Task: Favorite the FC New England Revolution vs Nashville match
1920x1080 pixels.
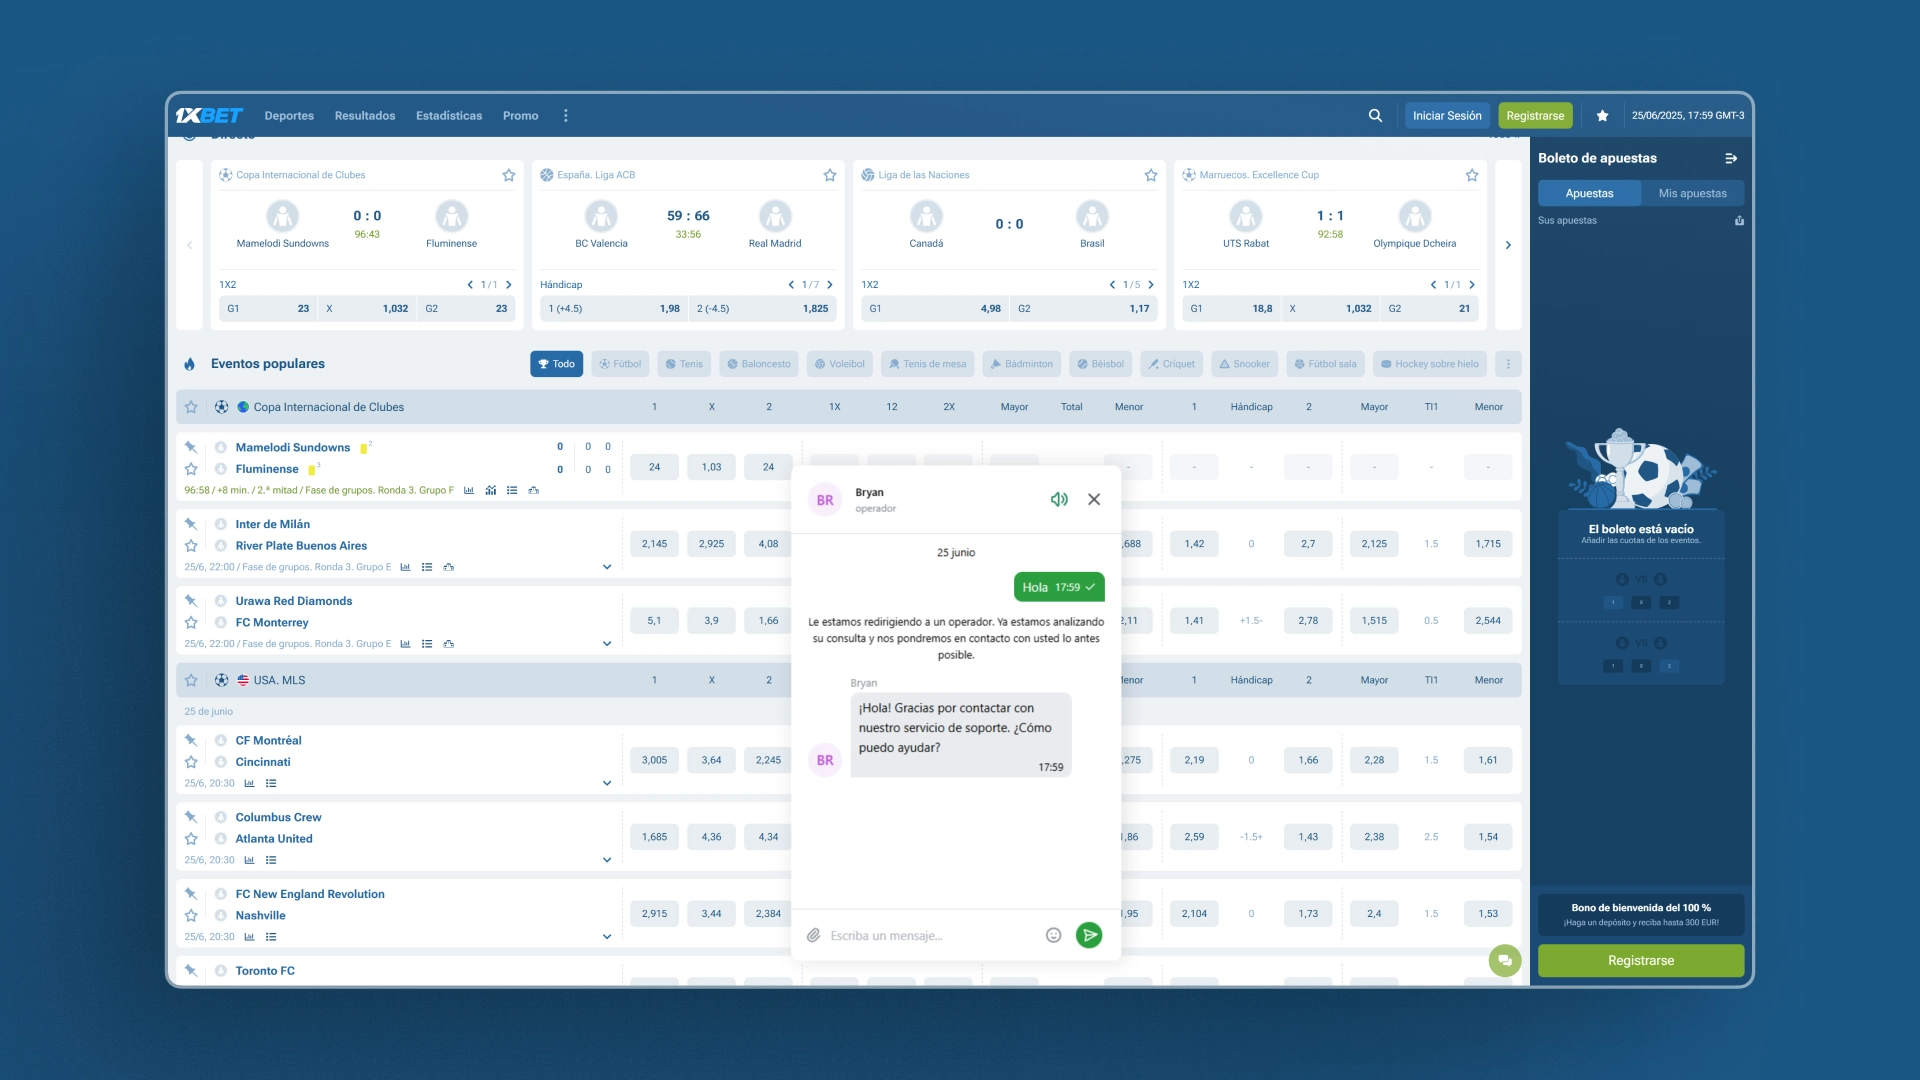Action: pos(191,916)
